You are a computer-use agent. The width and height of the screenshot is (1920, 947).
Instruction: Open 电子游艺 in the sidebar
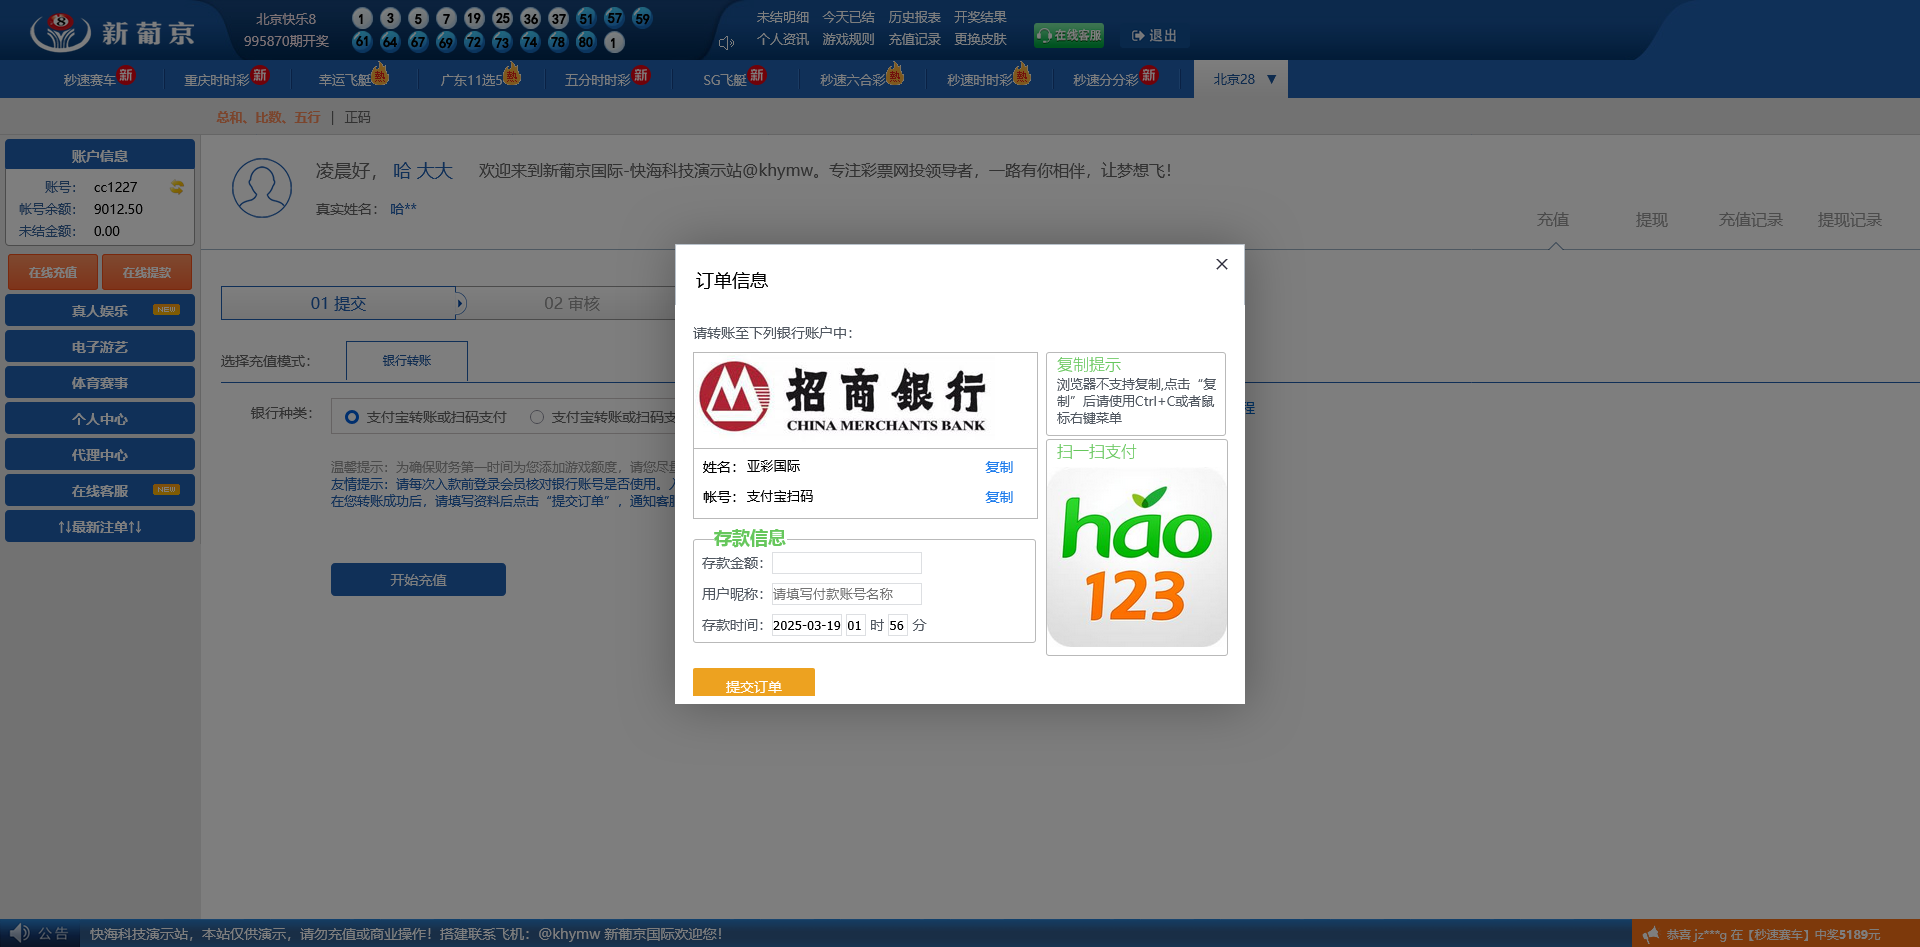[x=100, y=346]
